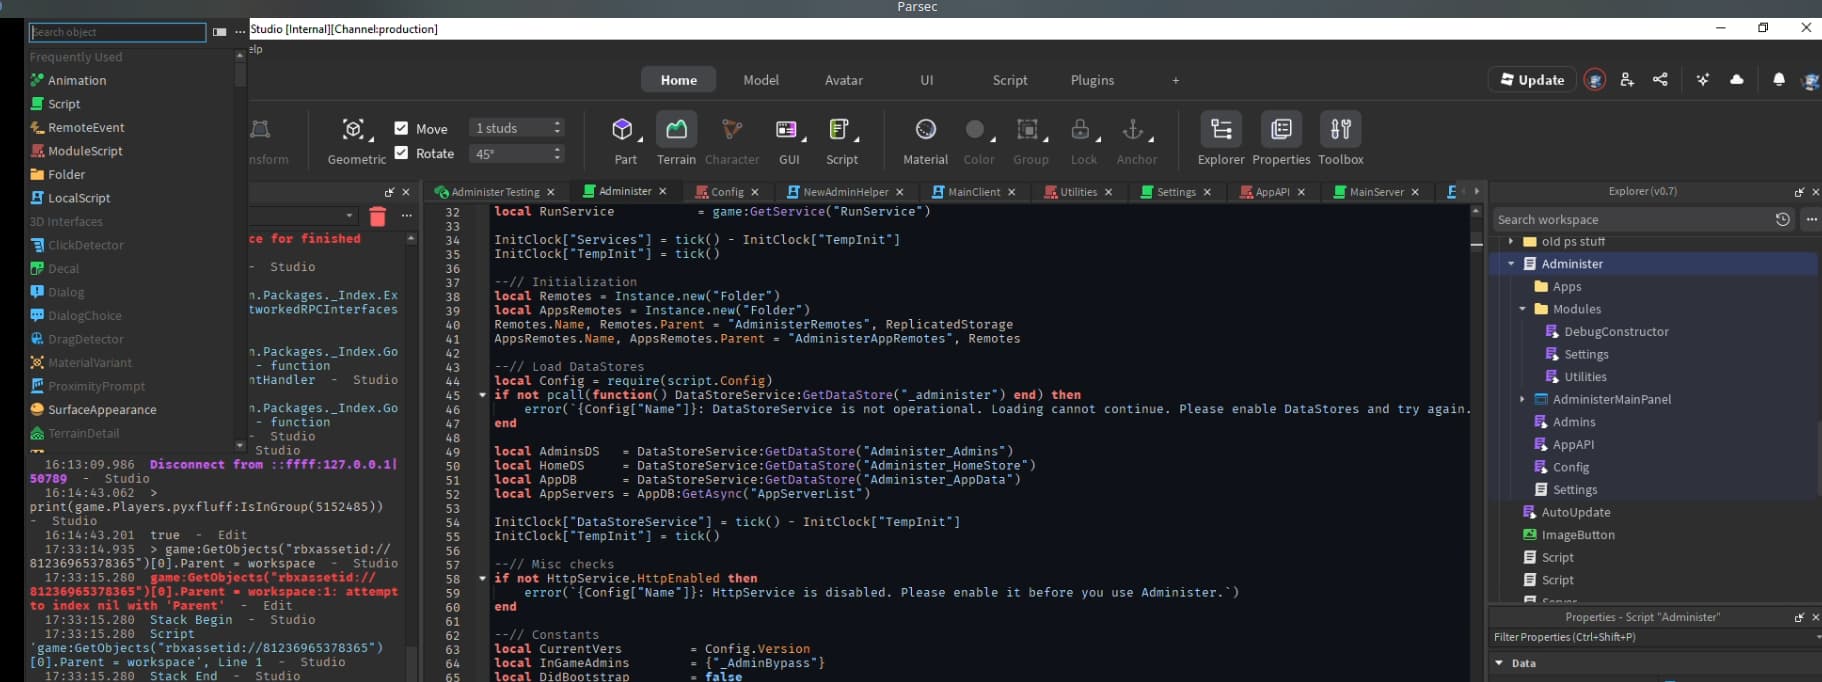Open the add collaborator icon
Viewport: 1822px width, 682px height.
tap(1627, 80)
